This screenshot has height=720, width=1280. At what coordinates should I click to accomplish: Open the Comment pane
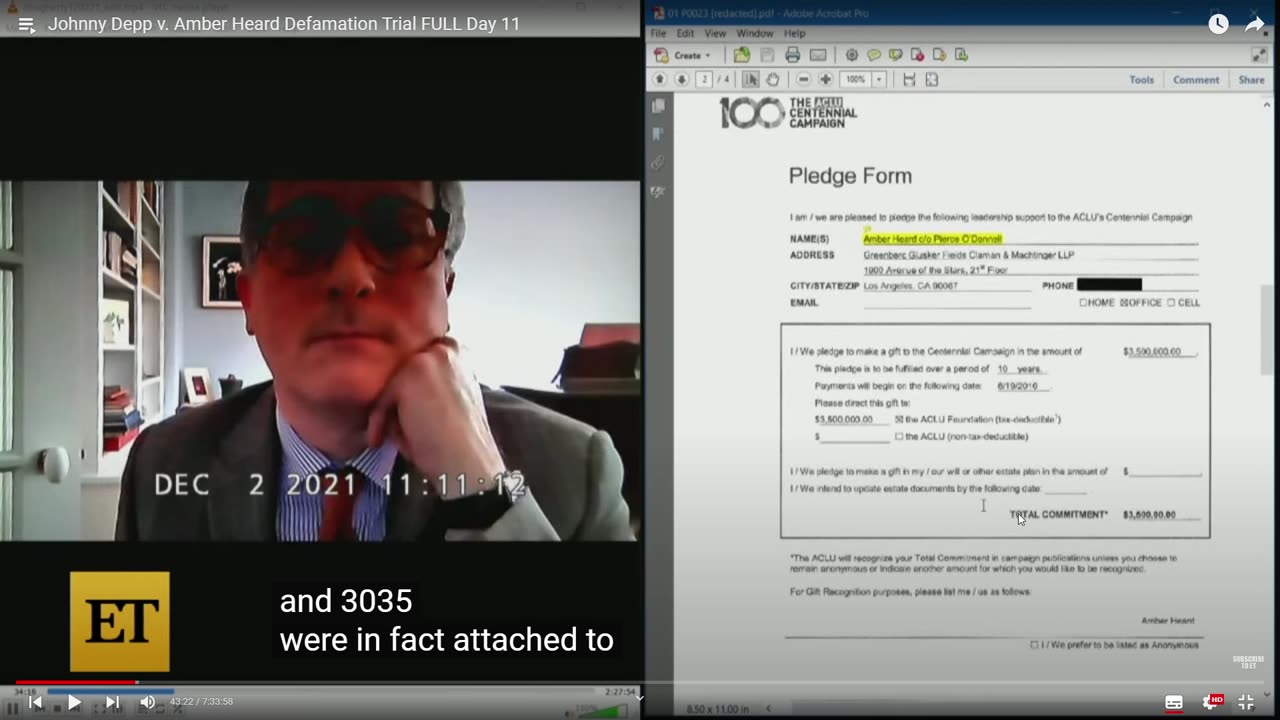pos(1196,80)
